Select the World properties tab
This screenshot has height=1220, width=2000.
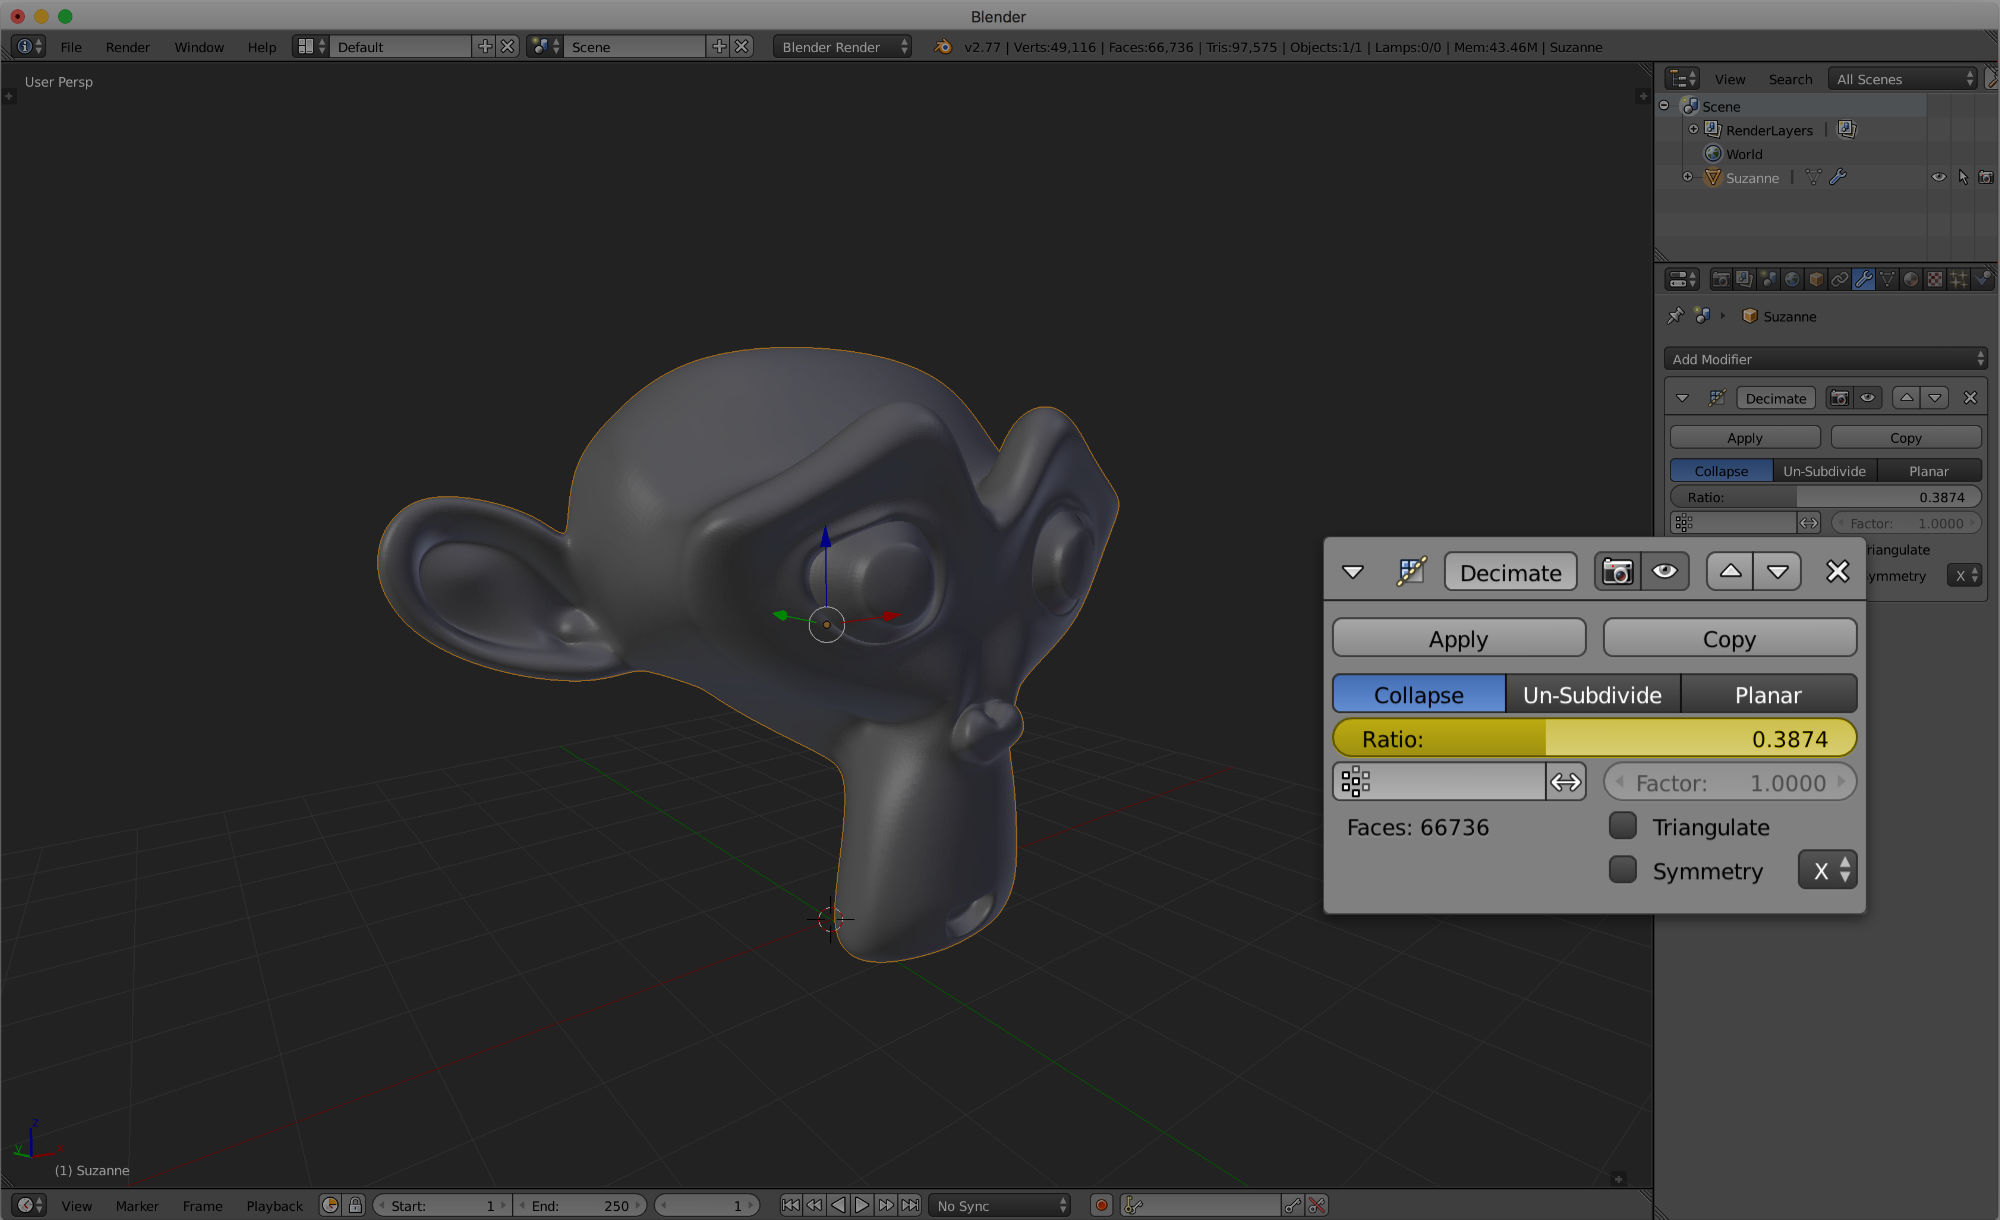tap(1792, 279)
